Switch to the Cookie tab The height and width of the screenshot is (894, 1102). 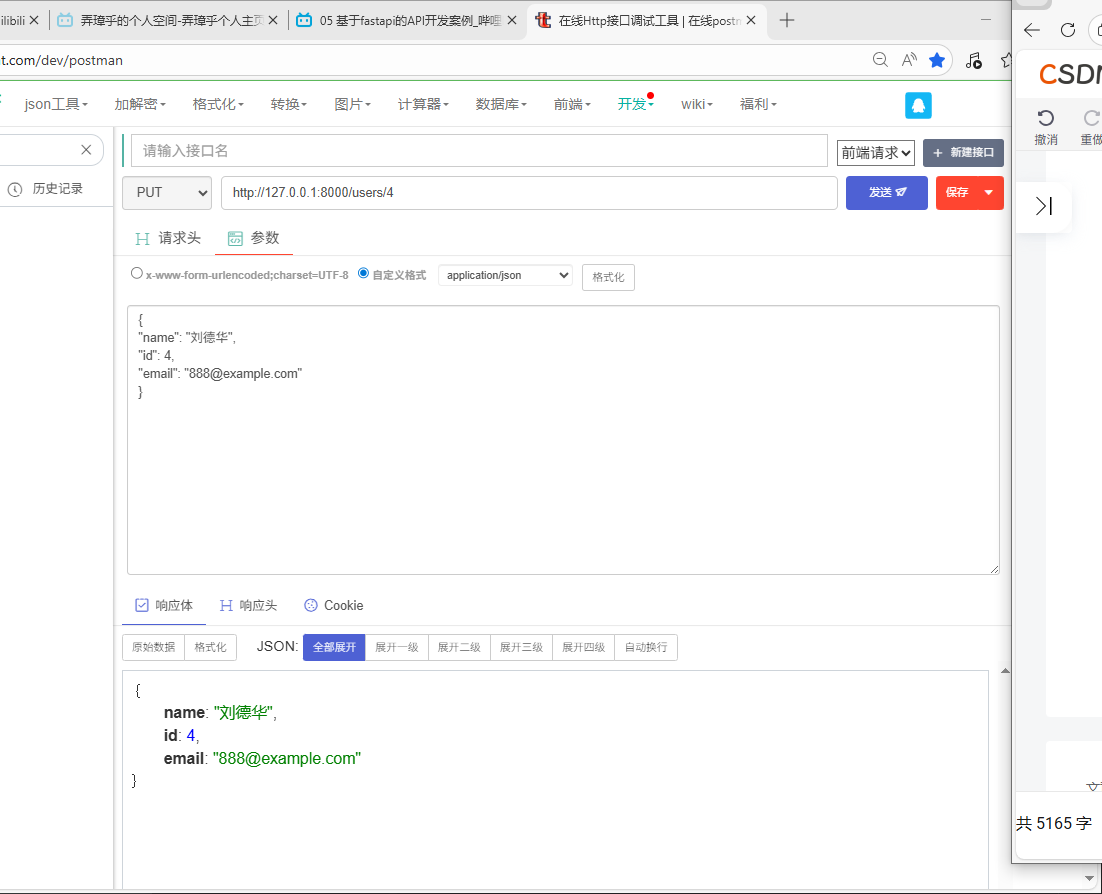coord(334,605)
